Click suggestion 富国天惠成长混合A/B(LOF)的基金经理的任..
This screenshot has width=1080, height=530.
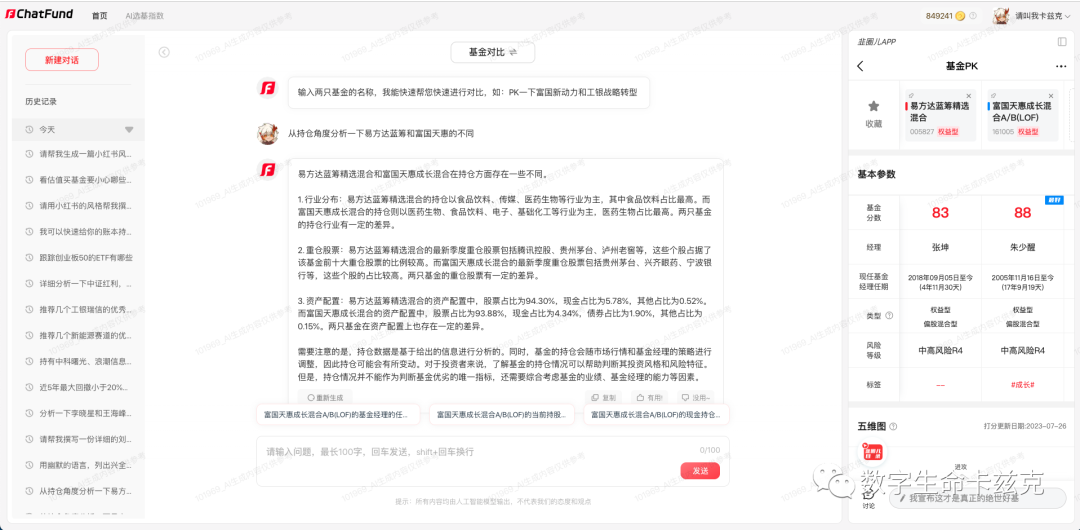[337, 416]
